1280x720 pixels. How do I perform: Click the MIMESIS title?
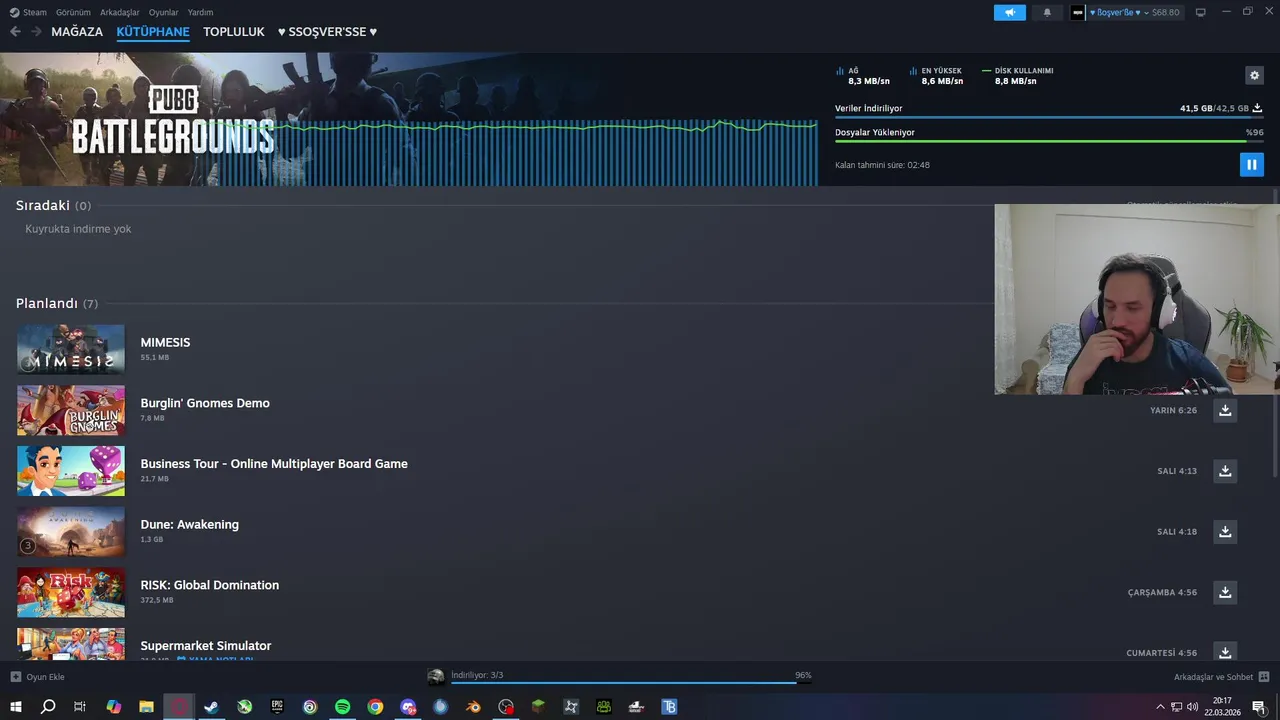165,342
